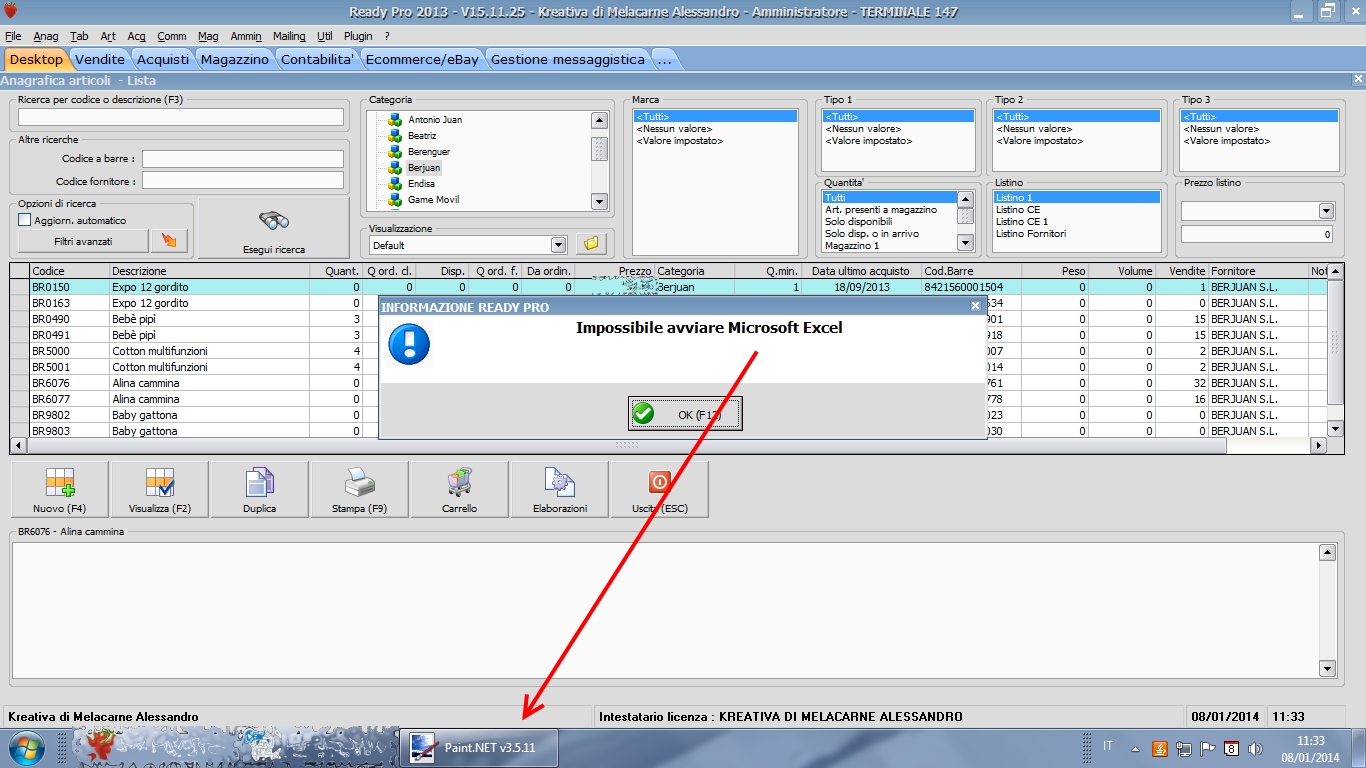Viewport: 1366px width, 768px height.
Task: Open the Windows Start button
Action: (x=27, y=747)
